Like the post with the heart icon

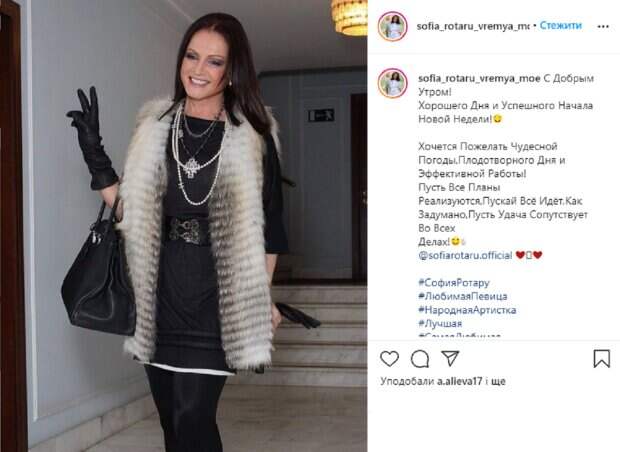[389, 359]
